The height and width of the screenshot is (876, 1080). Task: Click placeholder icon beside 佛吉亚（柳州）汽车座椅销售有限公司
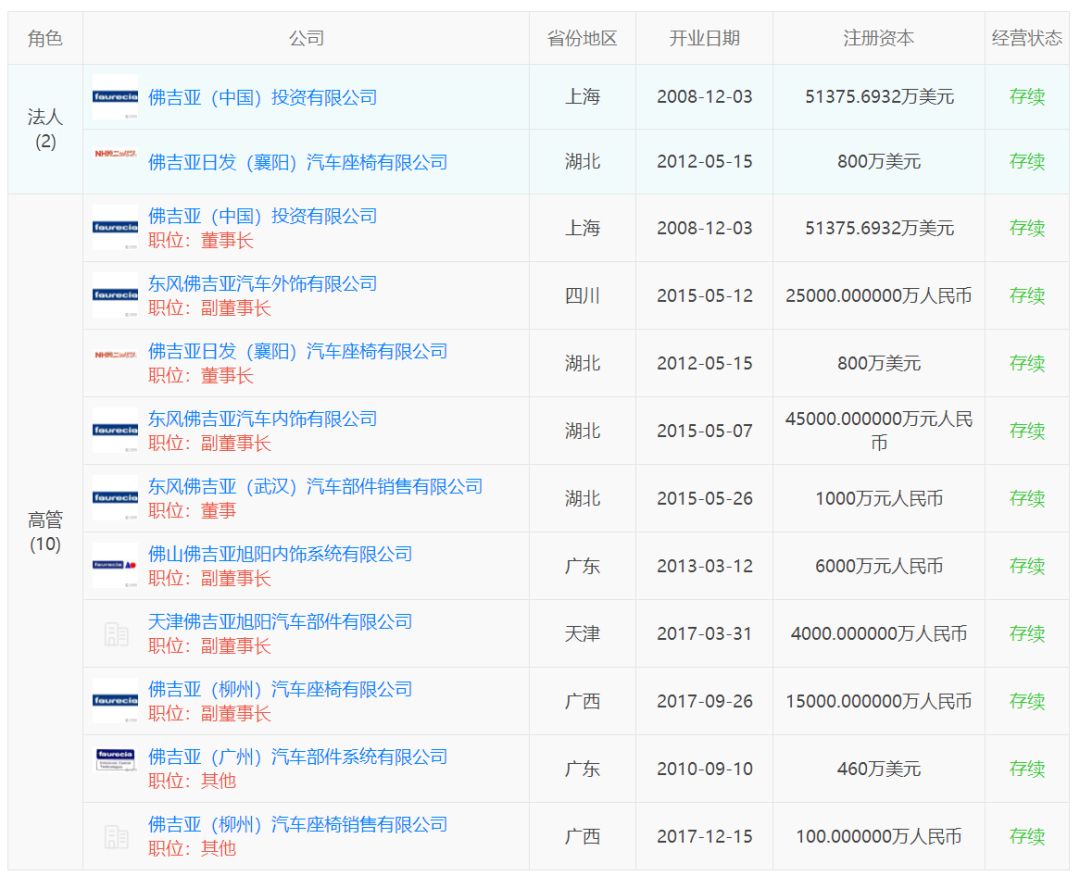coord(115,836)
